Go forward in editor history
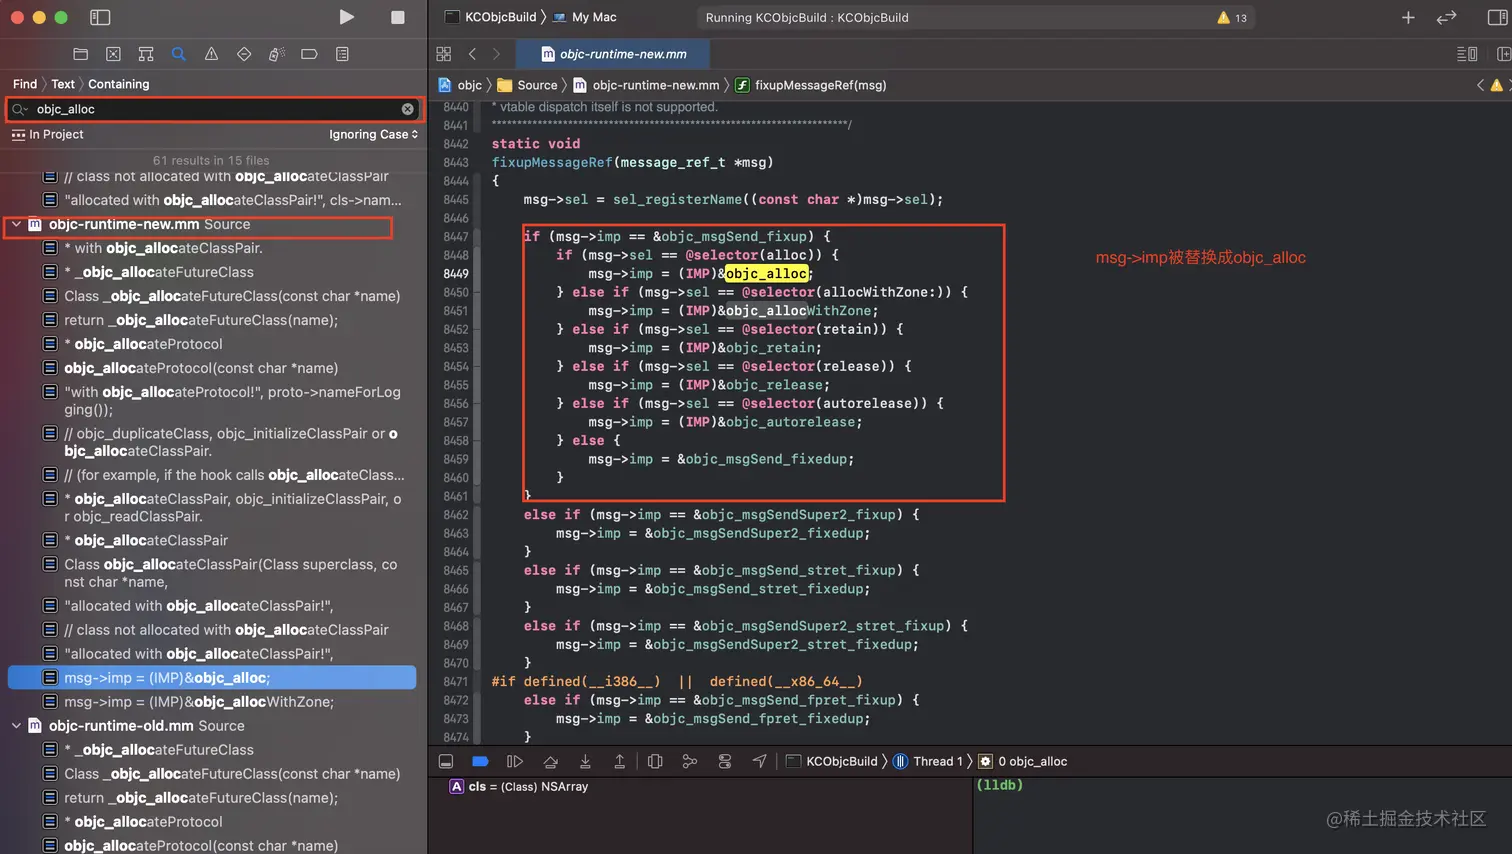 click(x=496, y=54)
